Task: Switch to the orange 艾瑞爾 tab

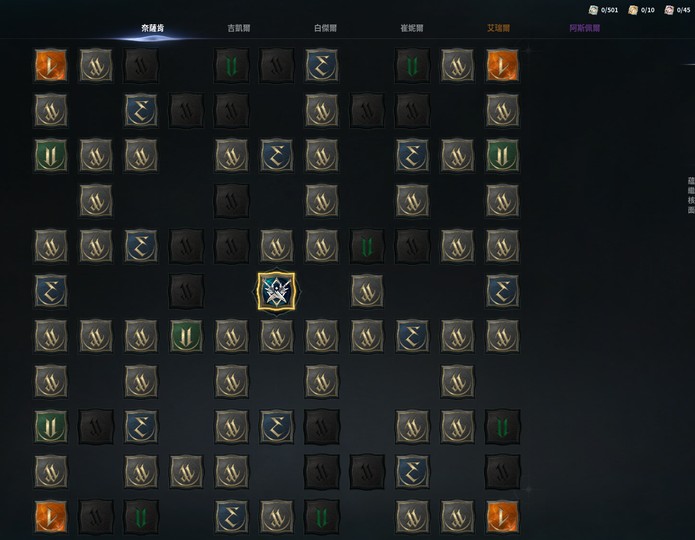Action: point(499,28)
